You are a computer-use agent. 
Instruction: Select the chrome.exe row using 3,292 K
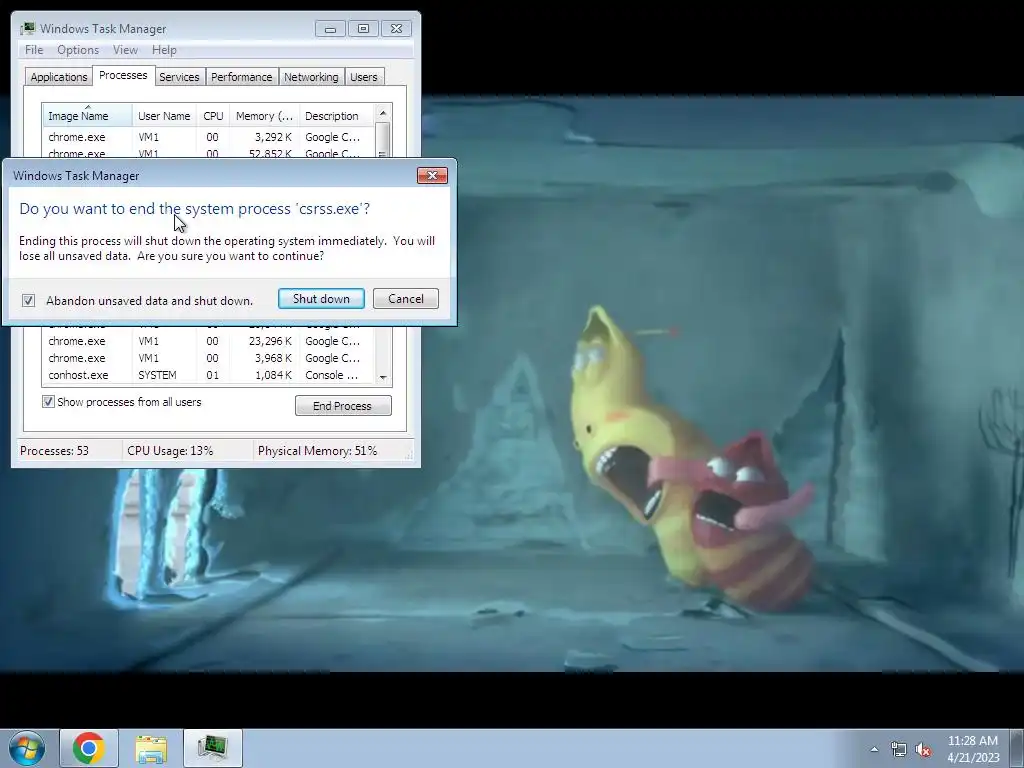coord(209,137)
